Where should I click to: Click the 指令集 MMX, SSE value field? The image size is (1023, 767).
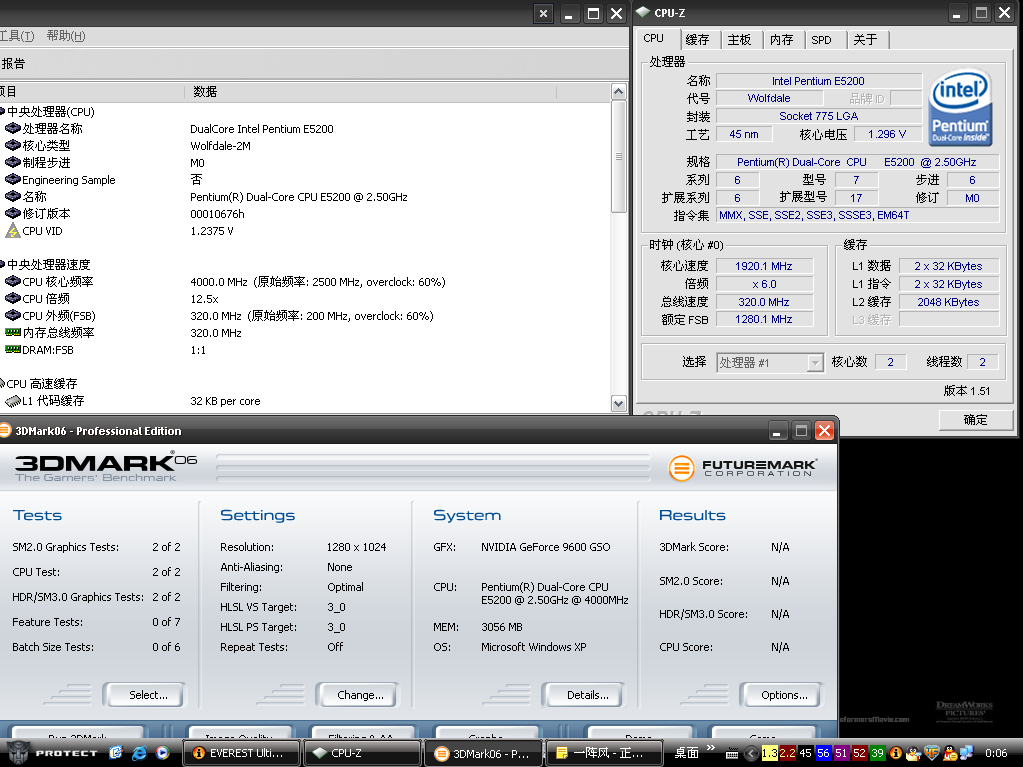pyautogui.click(x=857, y=215)
